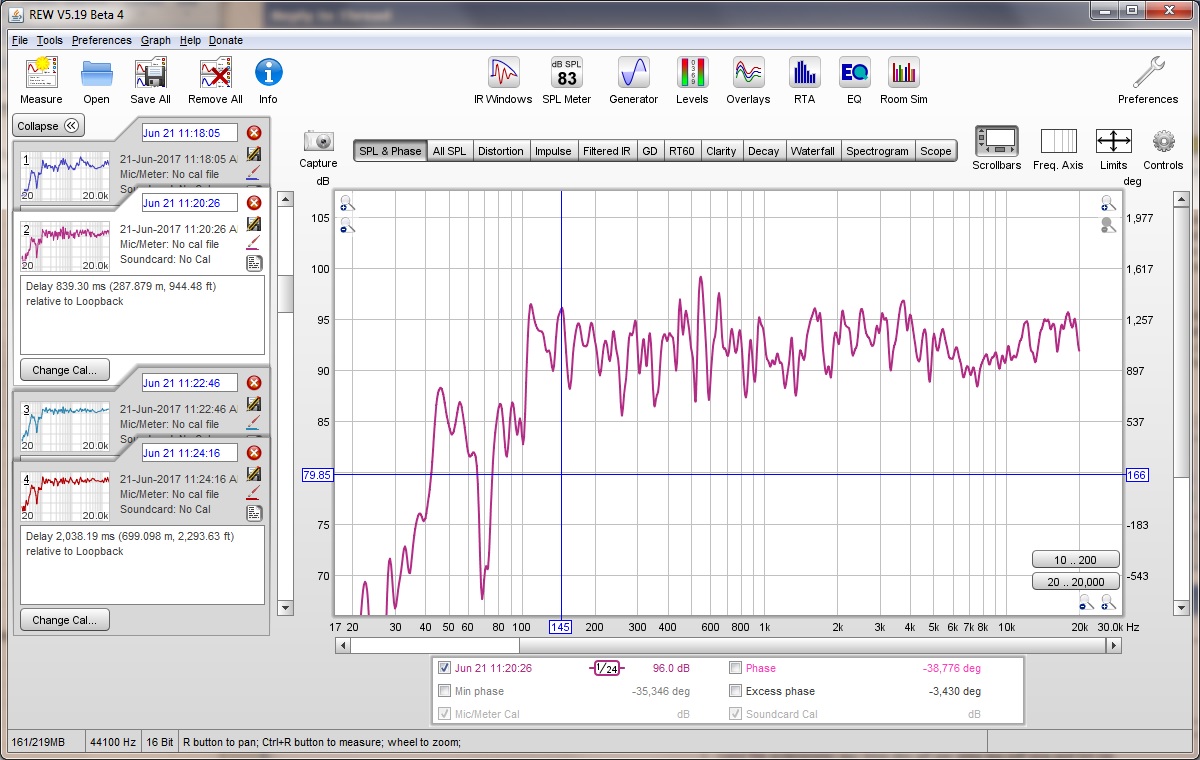Image resolution: width=1200 pixels, height=760 pixels.
Task: Open the Room Sim tool
Action: point(904,73)
